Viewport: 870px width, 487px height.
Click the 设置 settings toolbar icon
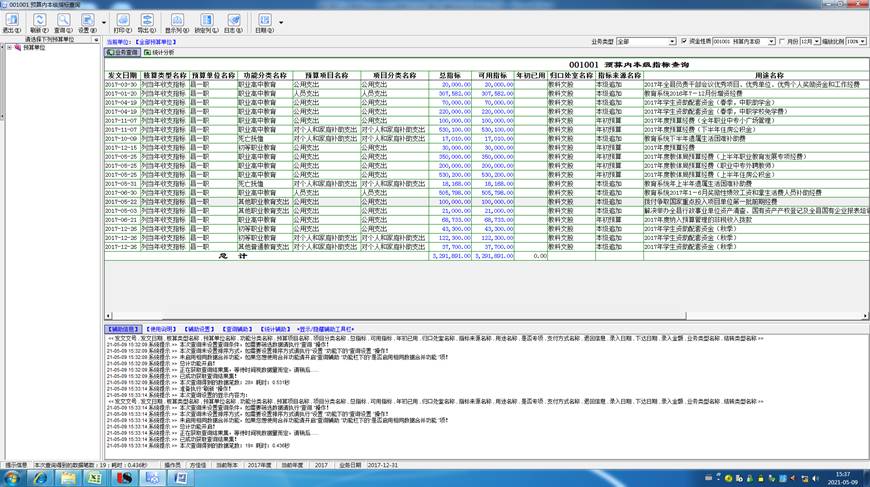(x=87, y=23)
